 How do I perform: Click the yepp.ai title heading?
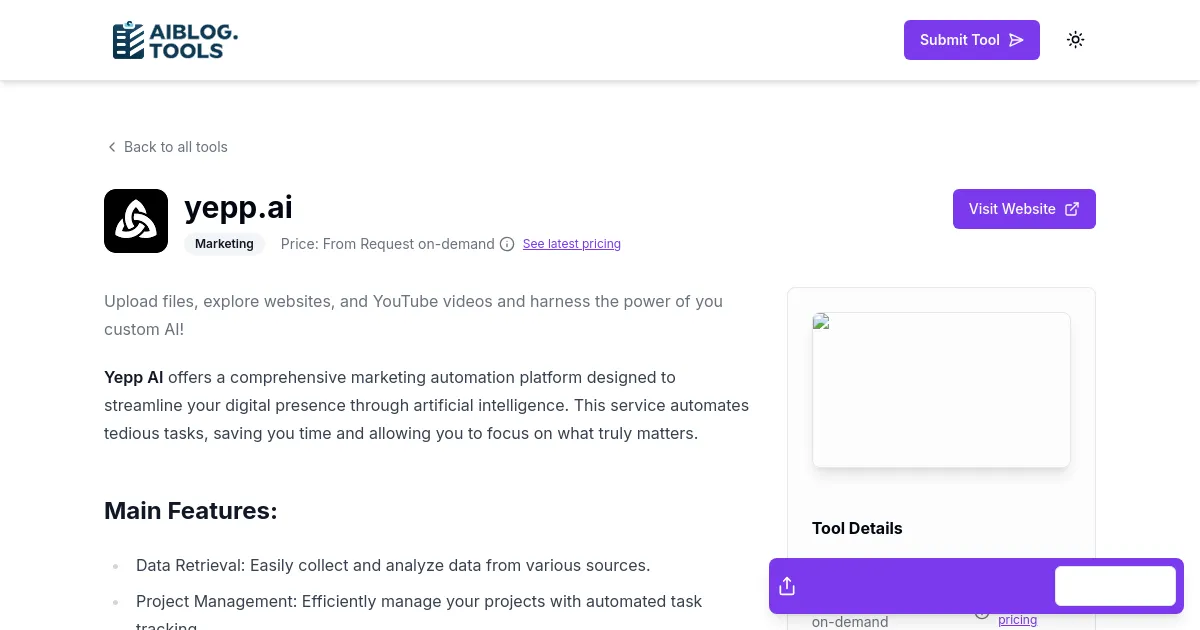pyautogui.click(x=238, y=207)
